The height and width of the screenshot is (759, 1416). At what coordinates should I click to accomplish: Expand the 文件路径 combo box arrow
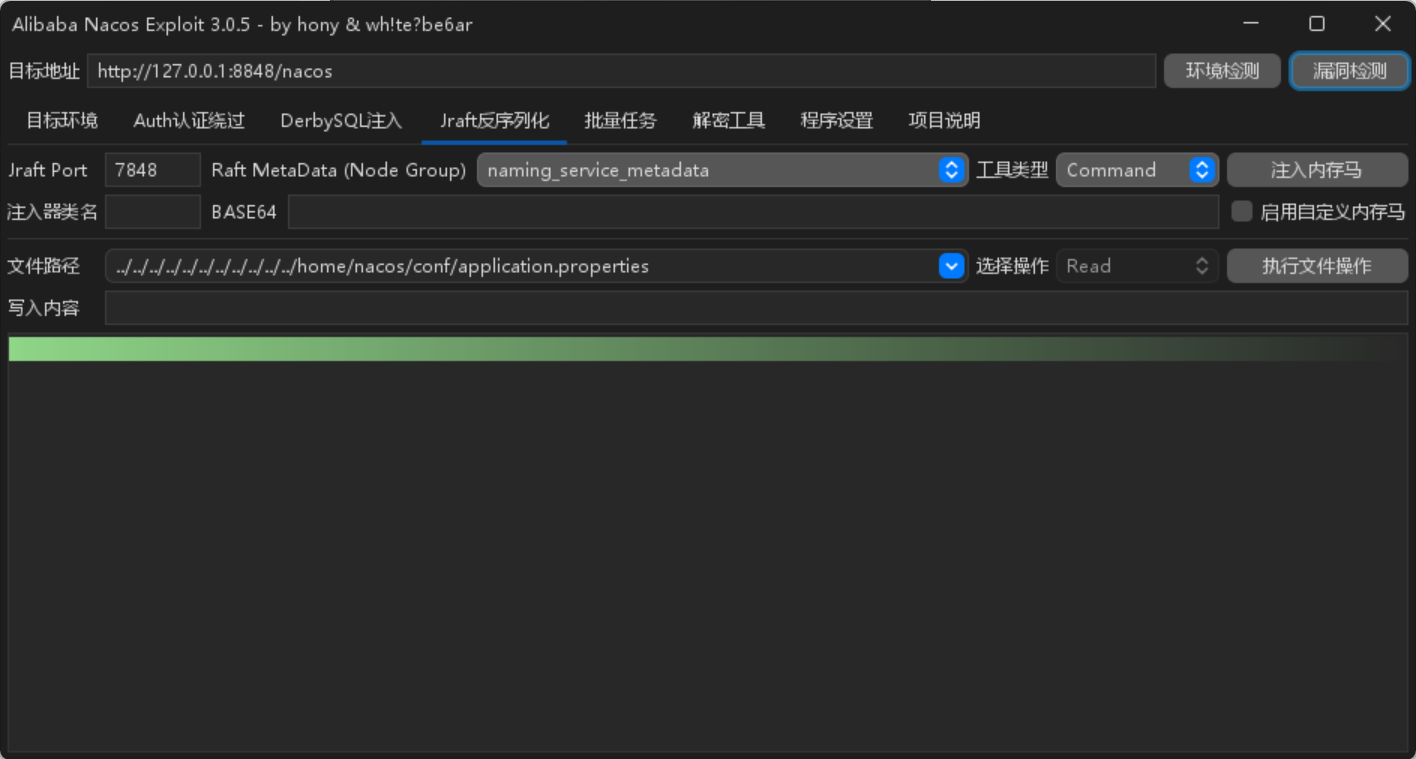[x=951, y=266]
